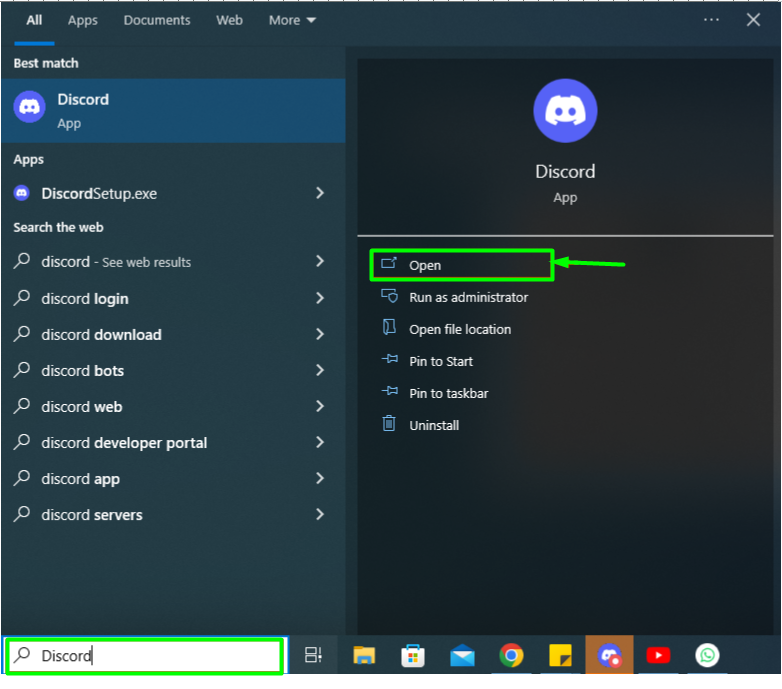
Task: Click the folder icon for Open file location
Action: pos(389,327)
